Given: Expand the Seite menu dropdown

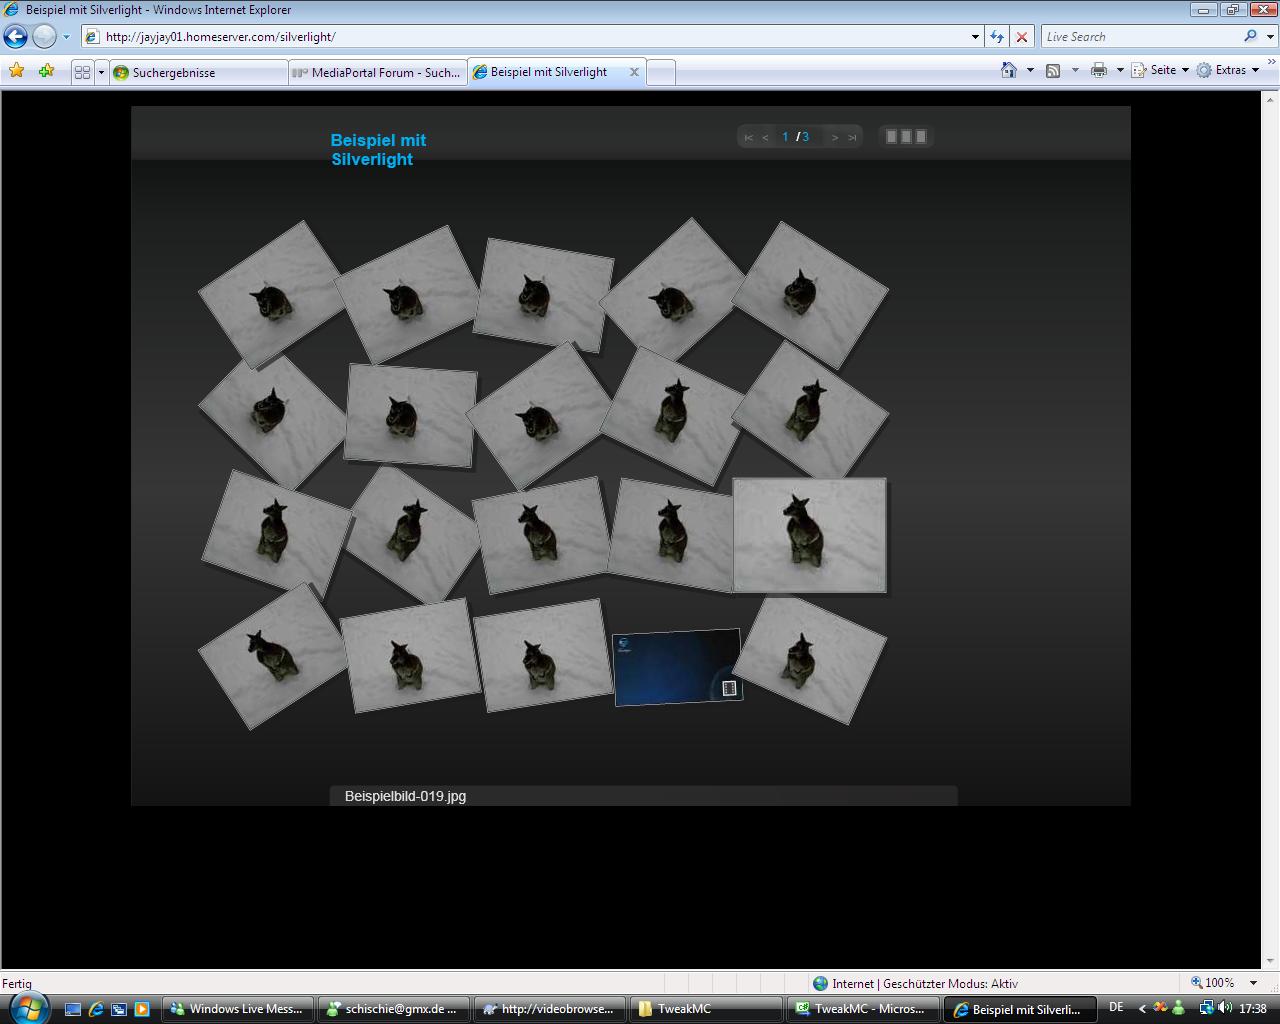Looking at the screenshot, I should [1185, 70].
